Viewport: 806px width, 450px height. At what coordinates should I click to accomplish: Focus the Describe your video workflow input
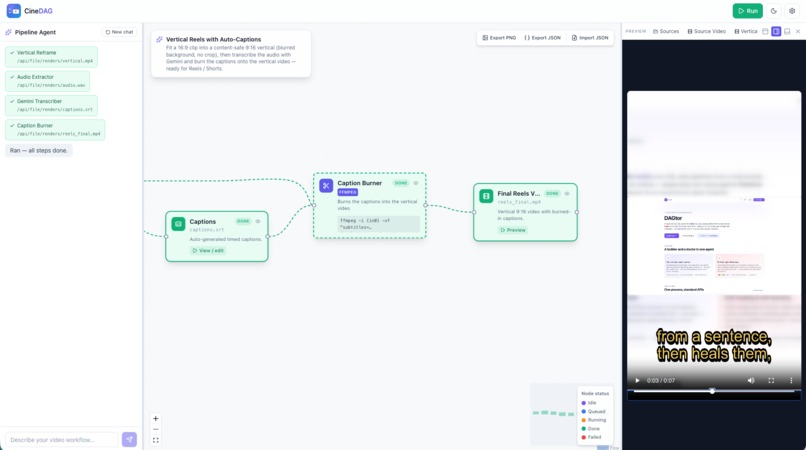coord(62,440)
